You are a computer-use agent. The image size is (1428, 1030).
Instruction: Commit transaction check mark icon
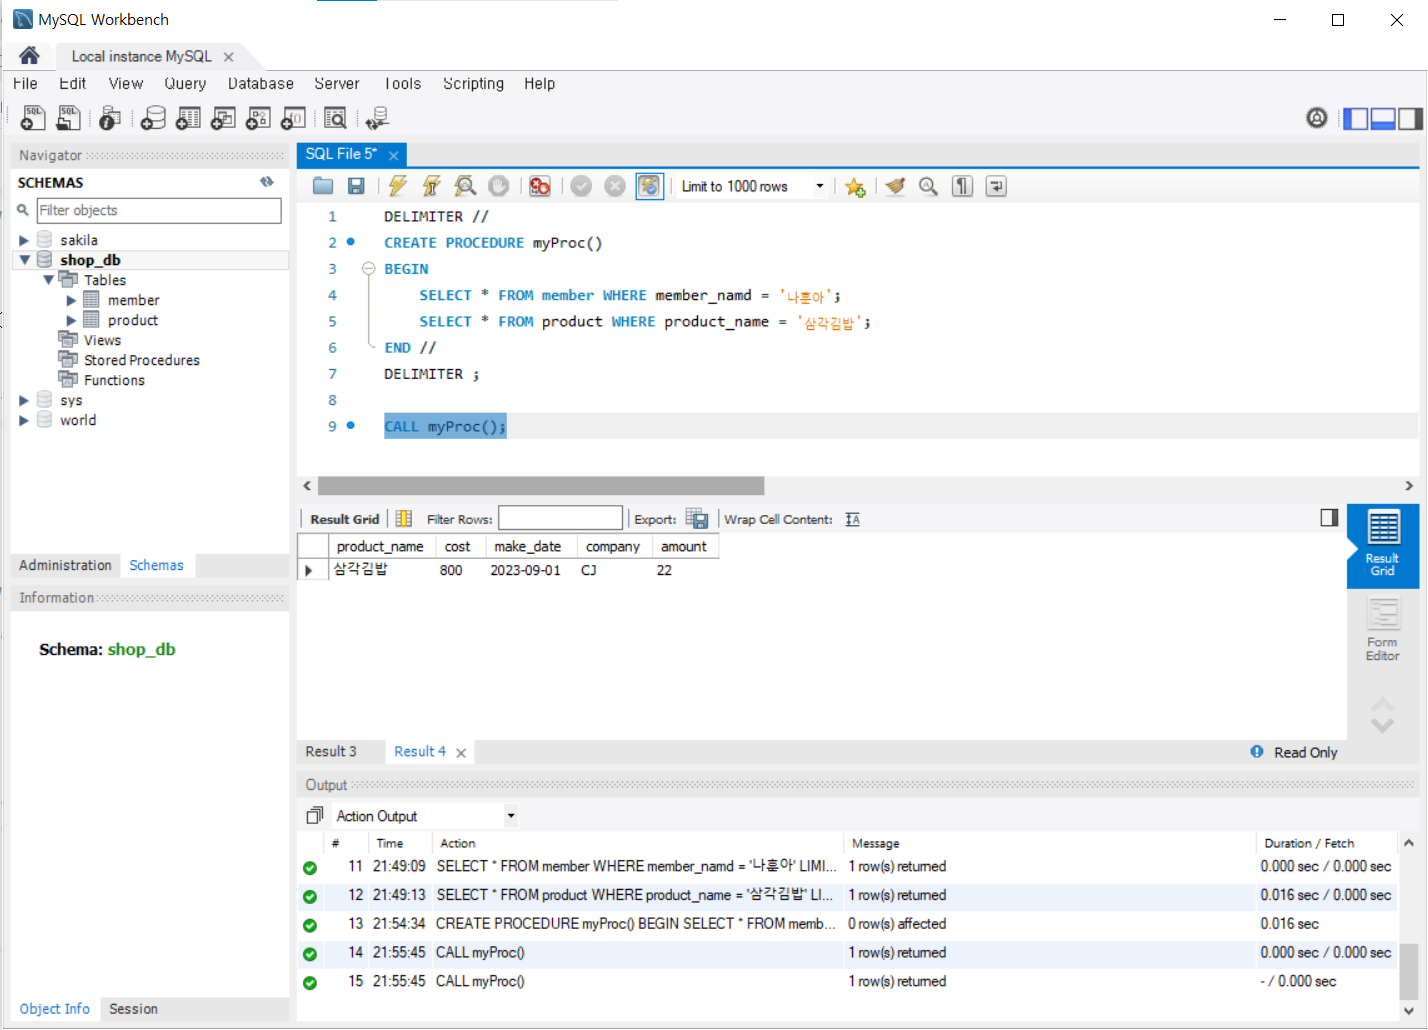pos(581,186)
